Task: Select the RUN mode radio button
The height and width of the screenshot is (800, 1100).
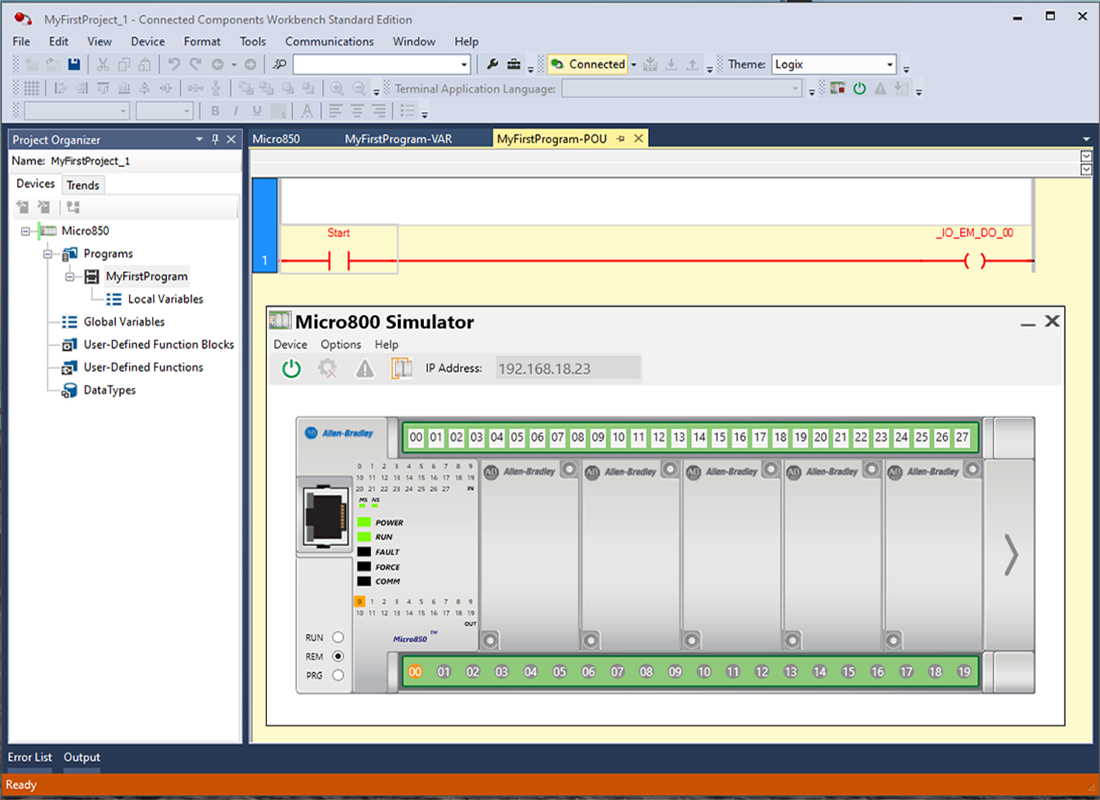Action: coord(338,638)
